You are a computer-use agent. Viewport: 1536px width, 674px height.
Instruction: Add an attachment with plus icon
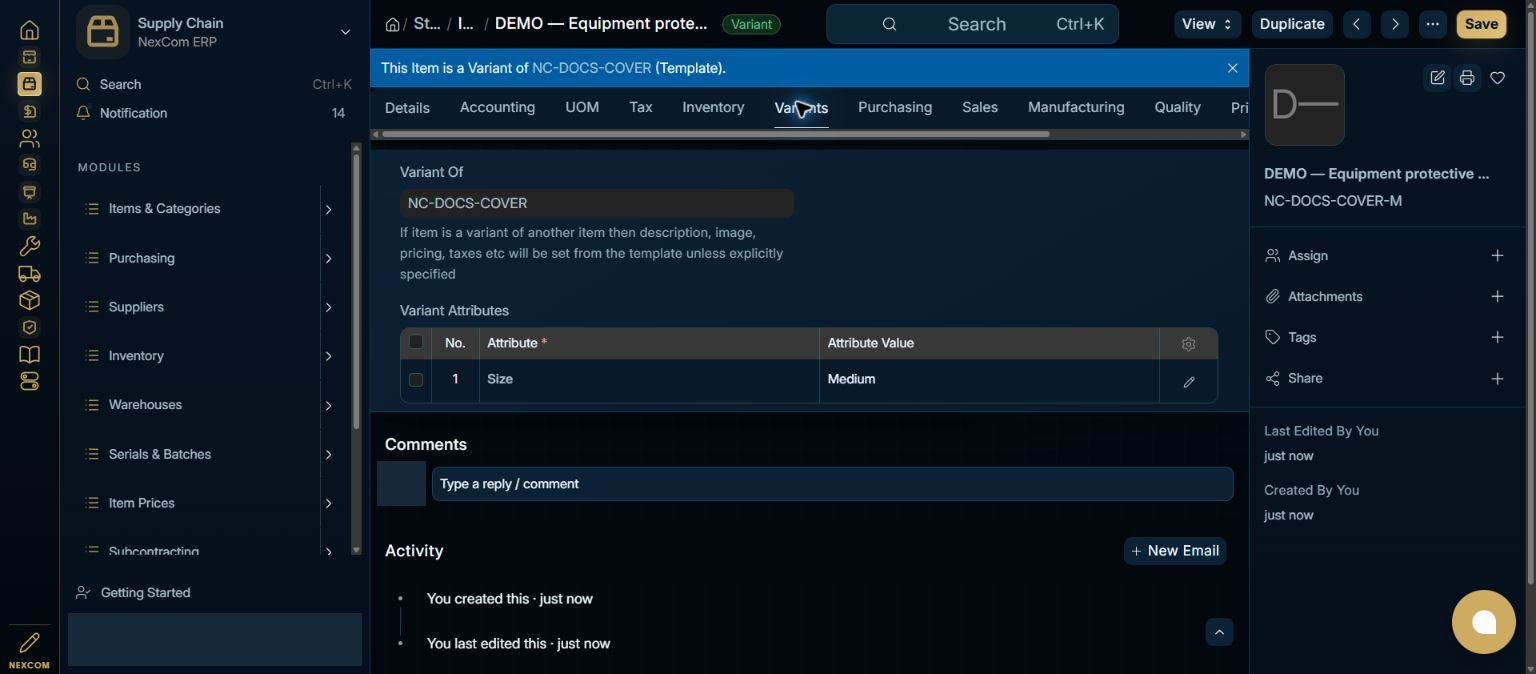[x=1497, y=297]
